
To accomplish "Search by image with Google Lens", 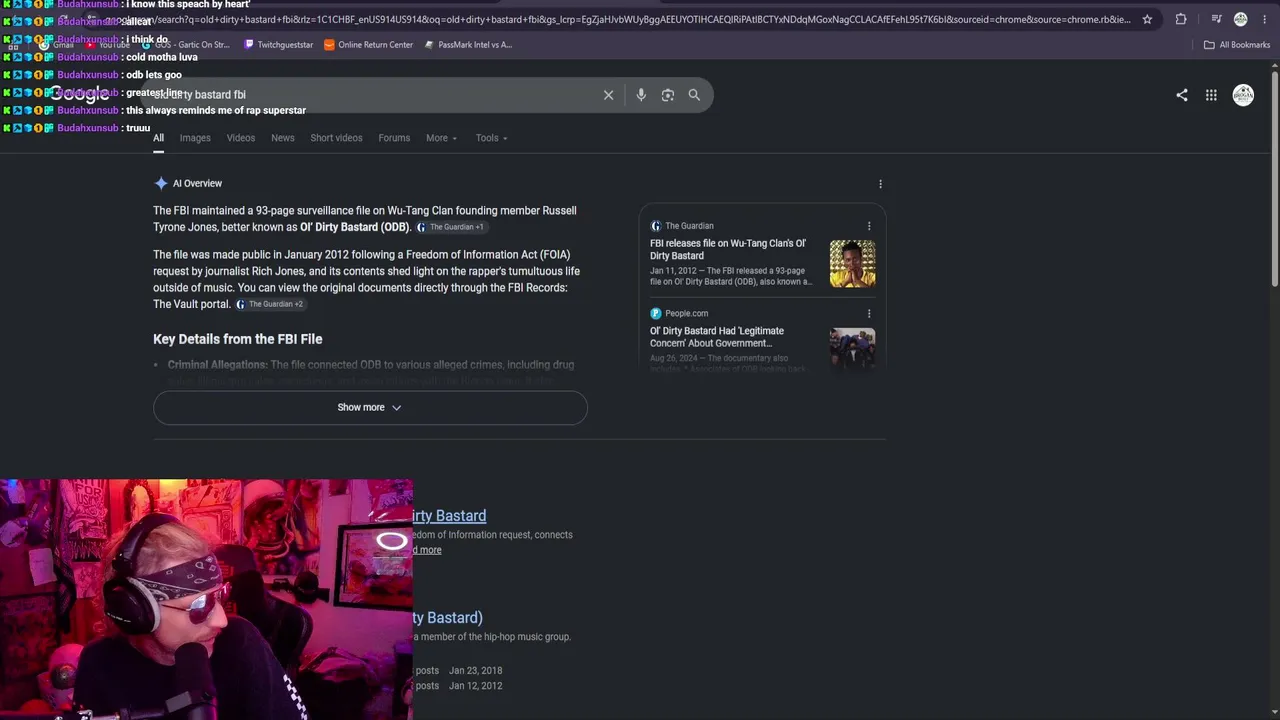I will tap(668, 95).
